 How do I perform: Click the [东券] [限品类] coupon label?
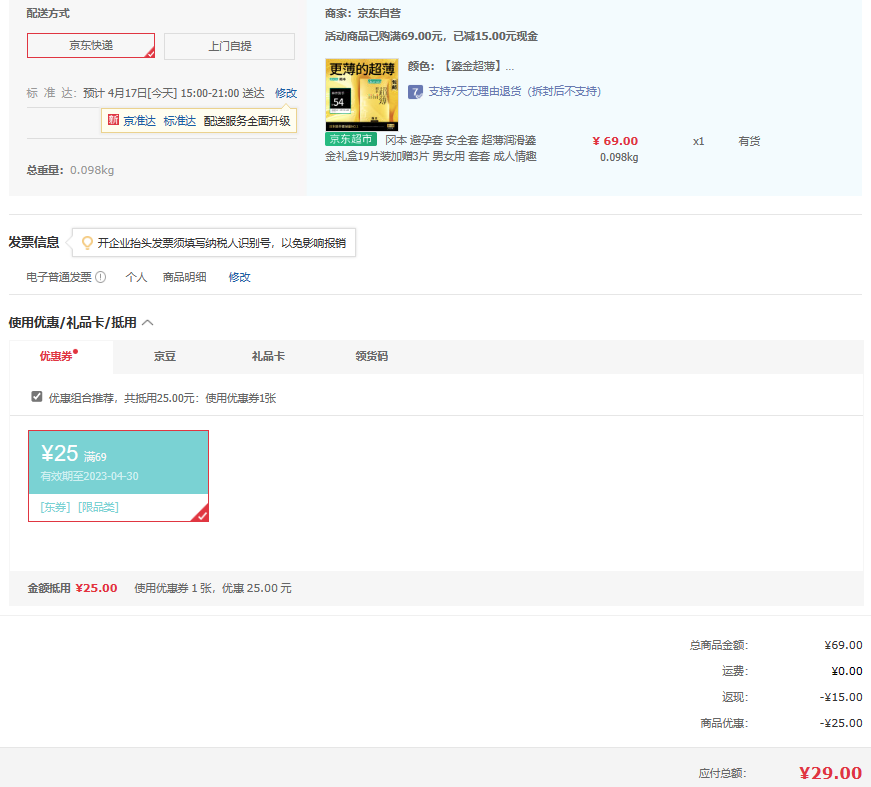point(79,507)
